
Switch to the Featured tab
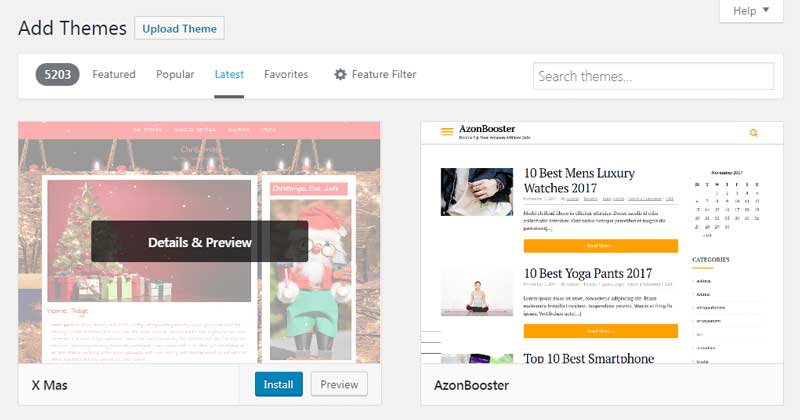(x=114, y=75)
